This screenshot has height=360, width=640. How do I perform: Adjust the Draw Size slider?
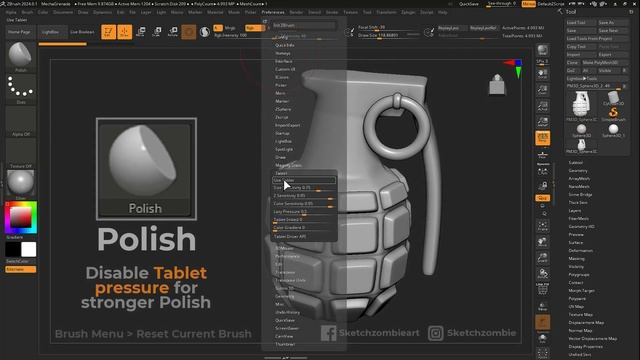388,36
